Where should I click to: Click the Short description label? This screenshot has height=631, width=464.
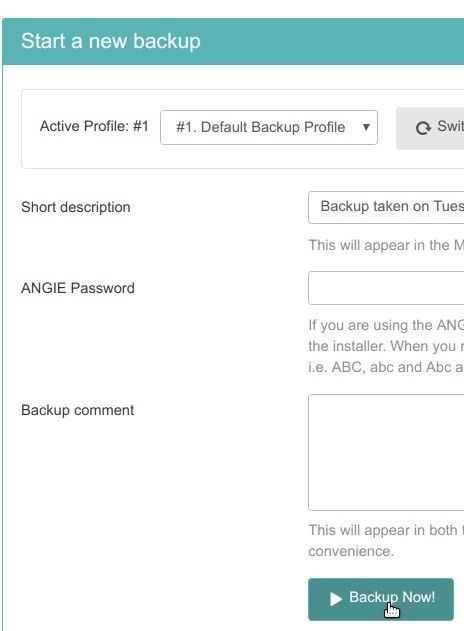tap(76, 207)
